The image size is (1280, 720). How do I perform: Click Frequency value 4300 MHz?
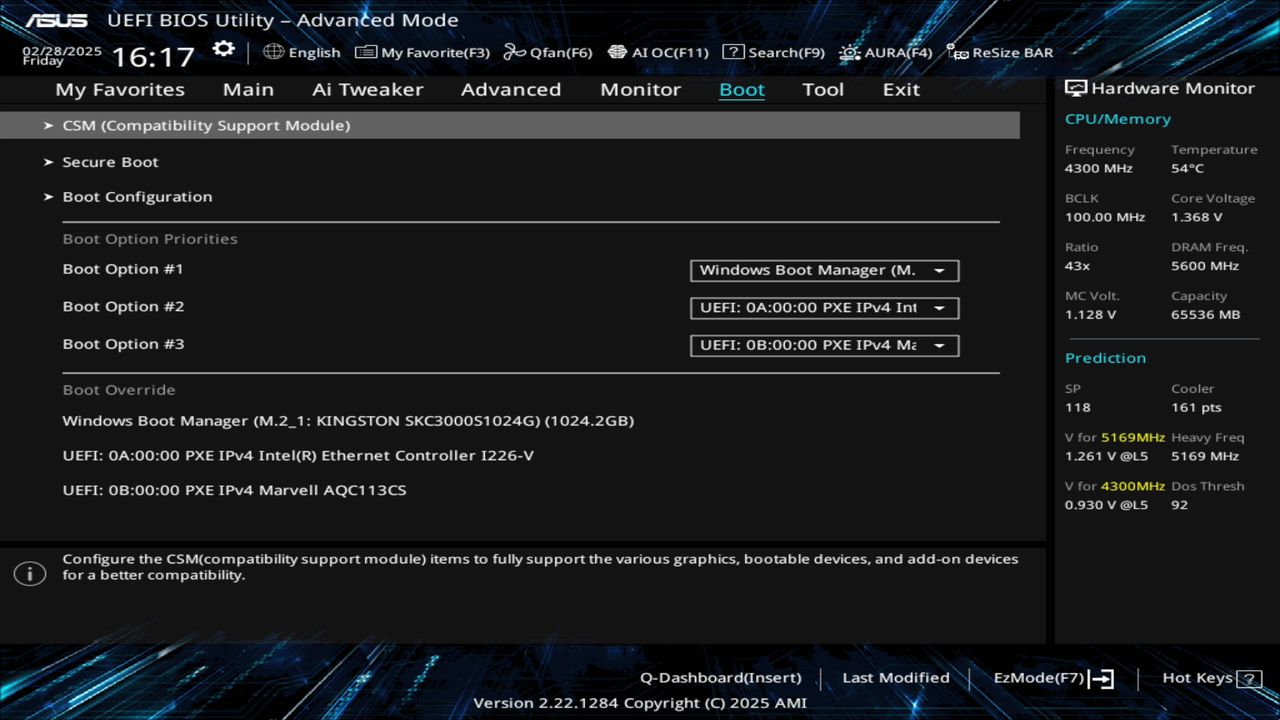pyautogui.click(x=1098, y=168)
